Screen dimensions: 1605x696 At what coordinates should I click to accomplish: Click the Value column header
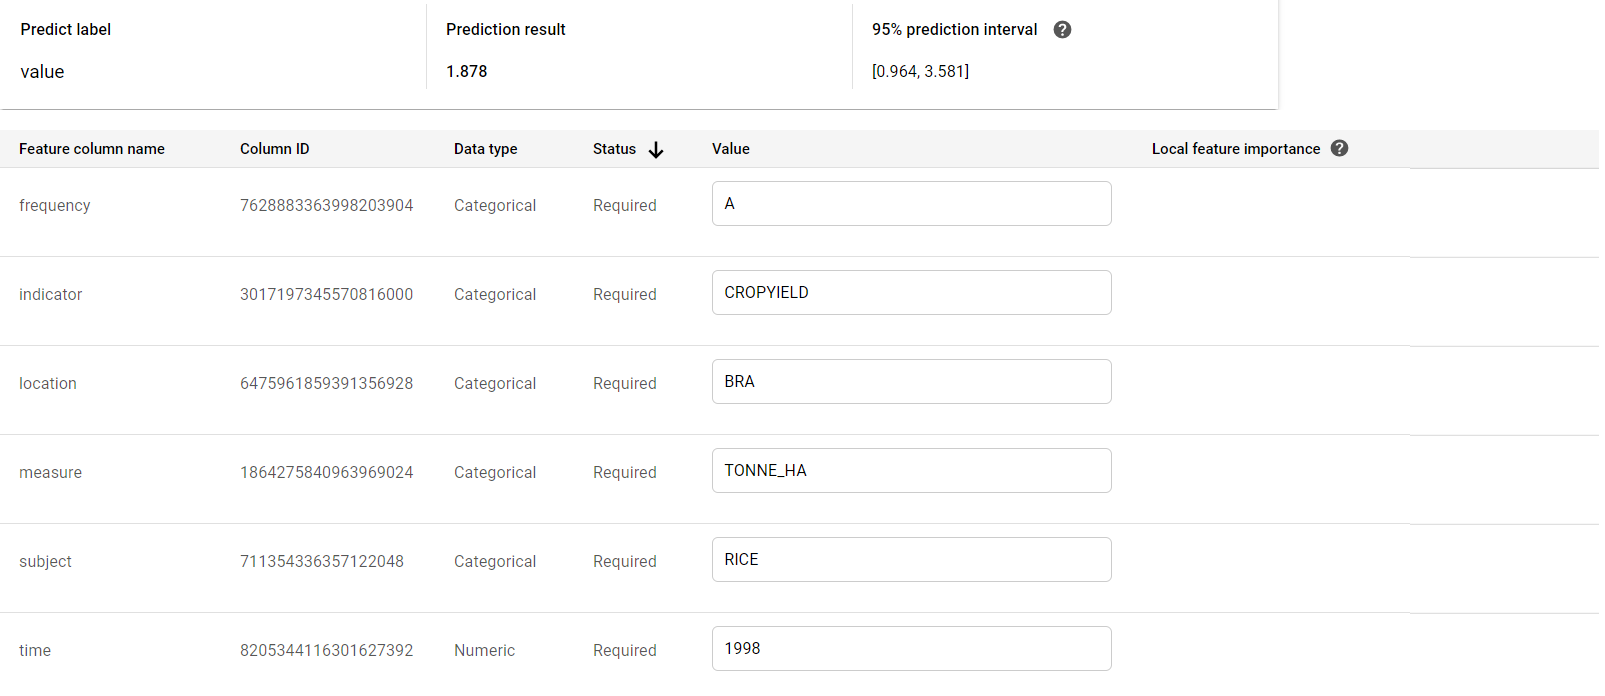coord(731,149)
